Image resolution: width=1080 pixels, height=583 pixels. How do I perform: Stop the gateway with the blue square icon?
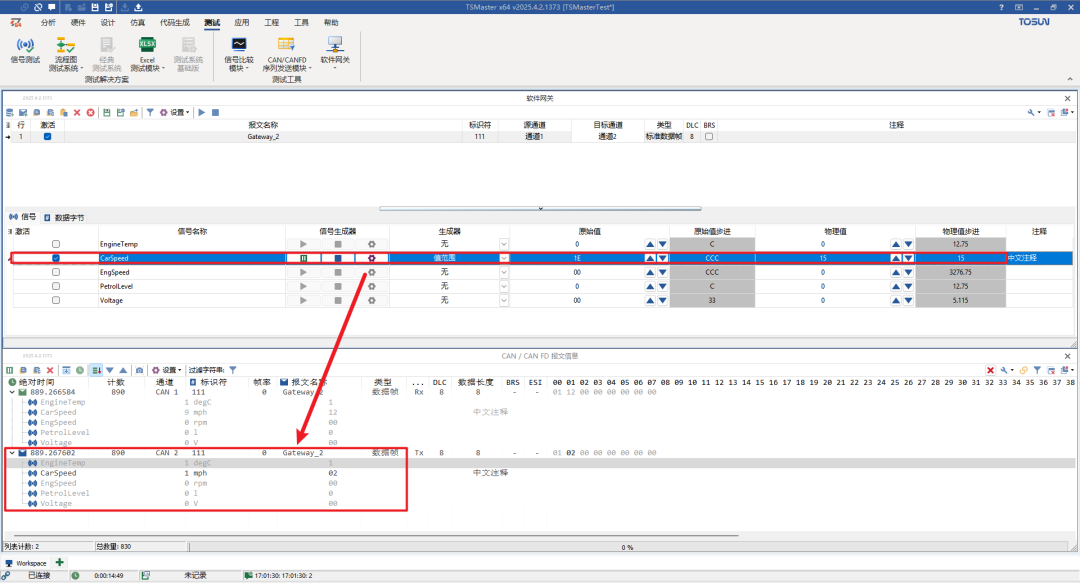(215, 112)
